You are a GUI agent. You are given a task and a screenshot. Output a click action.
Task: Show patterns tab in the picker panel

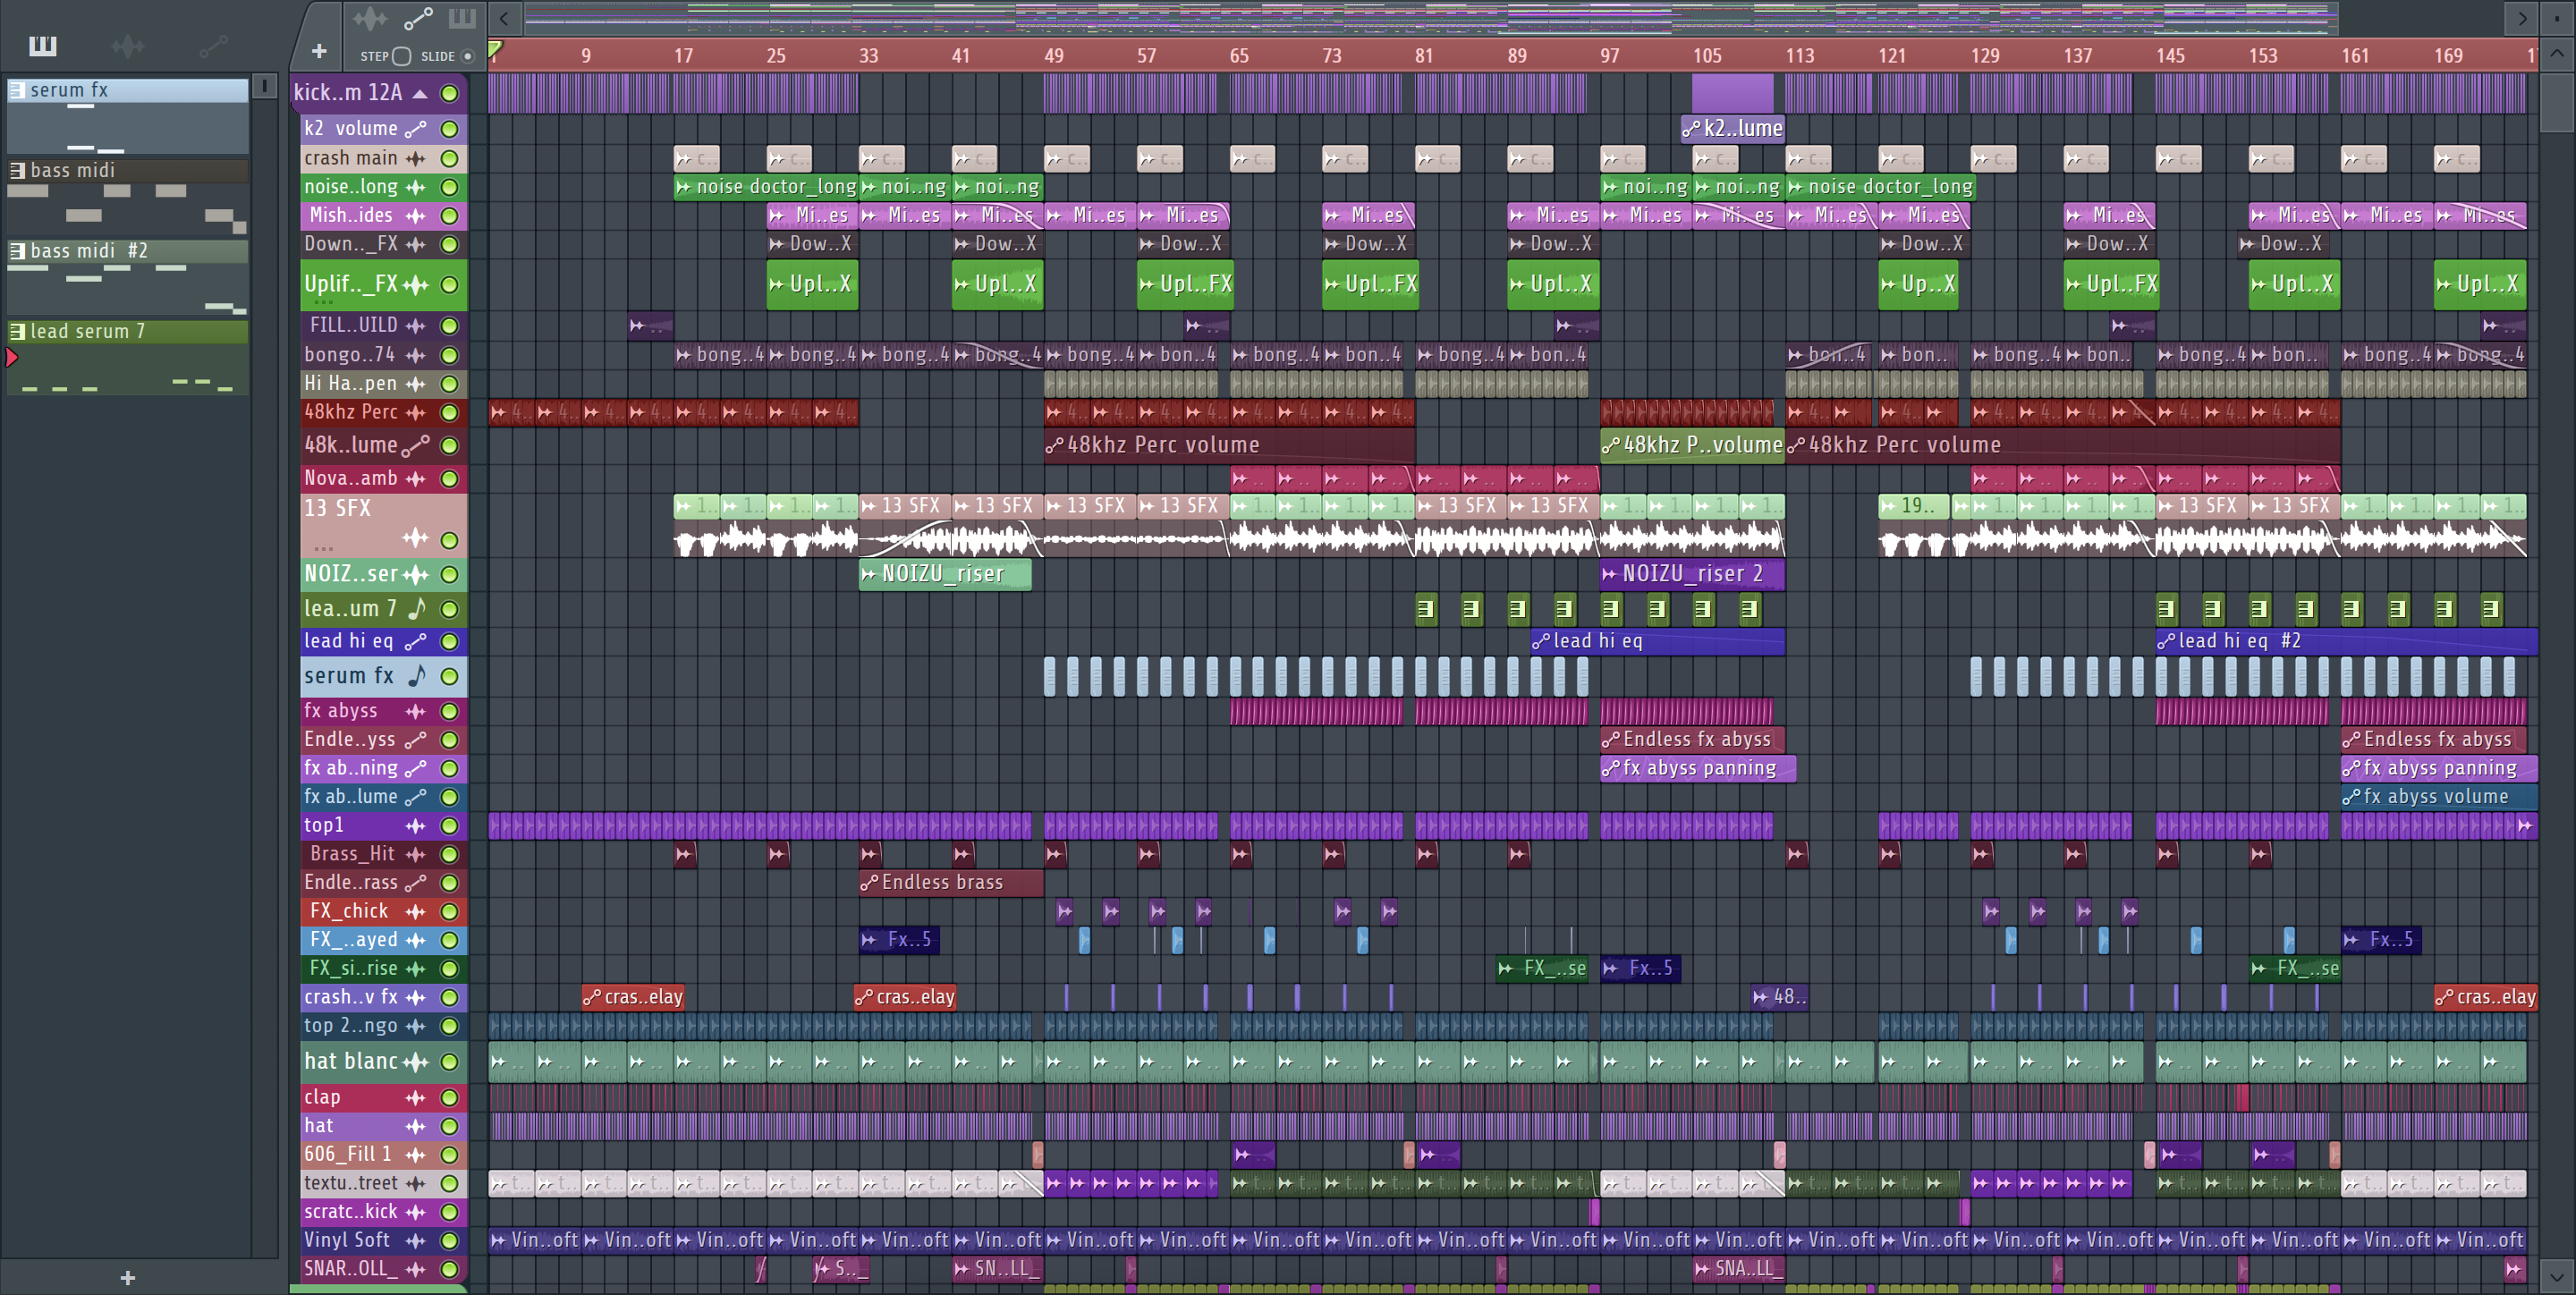point(43,46)
